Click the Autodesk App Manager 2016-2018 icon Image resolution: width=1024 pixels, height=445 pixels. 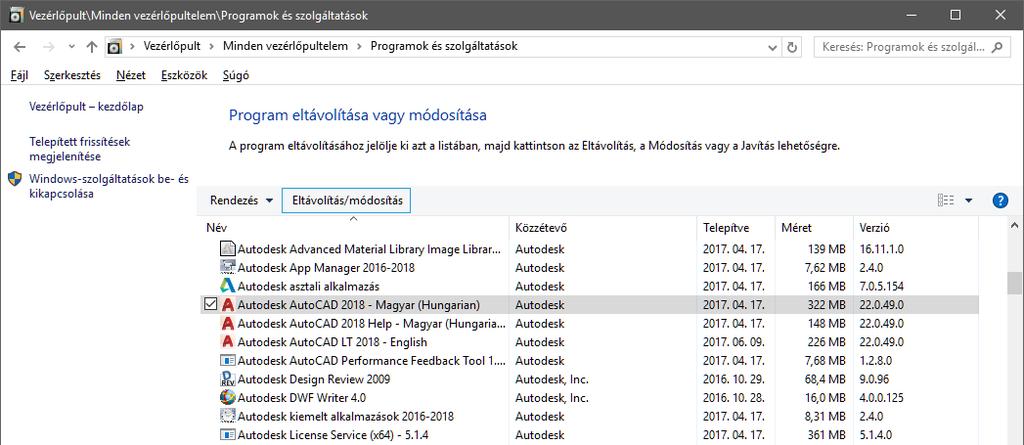227,267
